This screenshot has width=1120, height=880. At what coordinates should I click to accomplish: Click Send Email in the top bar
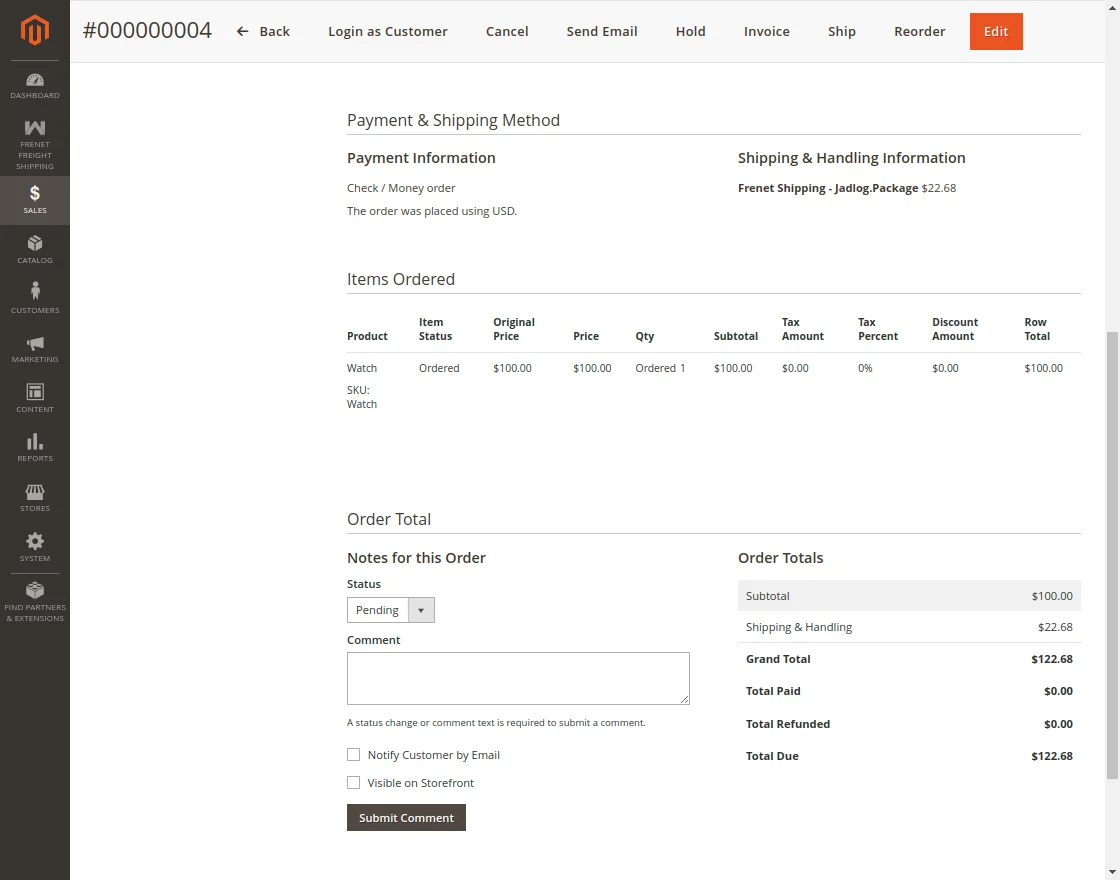(601, 31)
